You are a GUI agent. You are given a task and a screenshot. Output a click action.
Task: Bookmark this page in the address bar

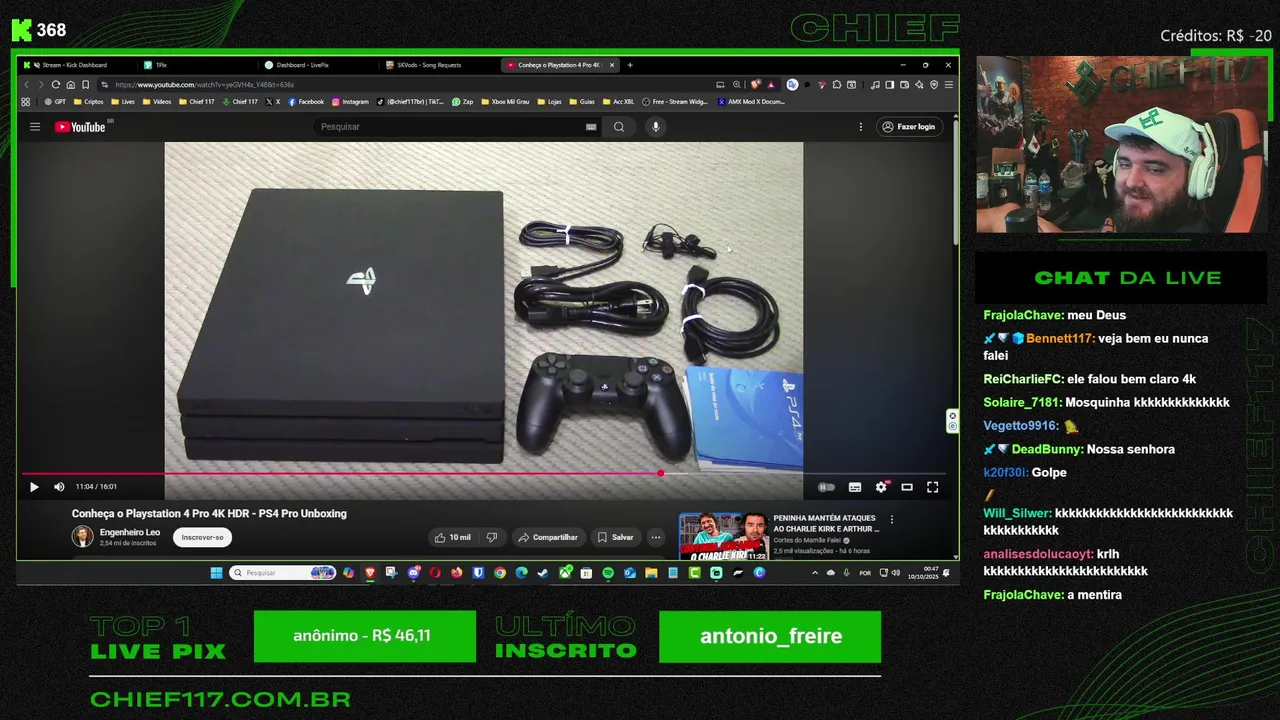[86, 85]
